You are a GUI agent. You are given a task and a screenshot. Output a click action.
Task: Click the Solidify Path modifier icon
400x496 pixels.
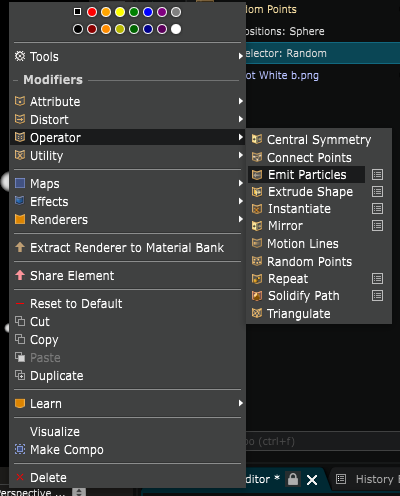point(257,296)
